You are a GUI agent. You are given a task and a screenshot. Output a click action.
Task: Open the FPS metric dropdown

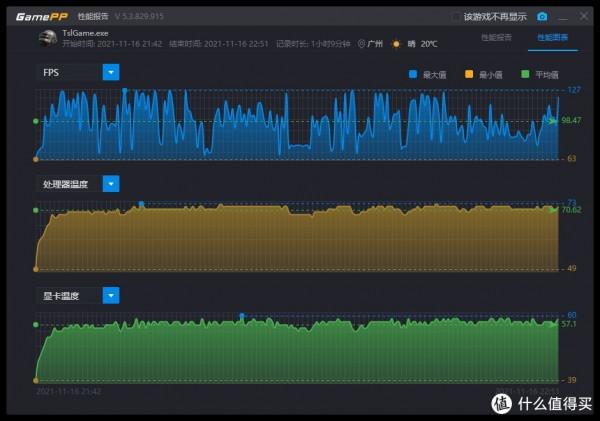click(x=111, y=72)
